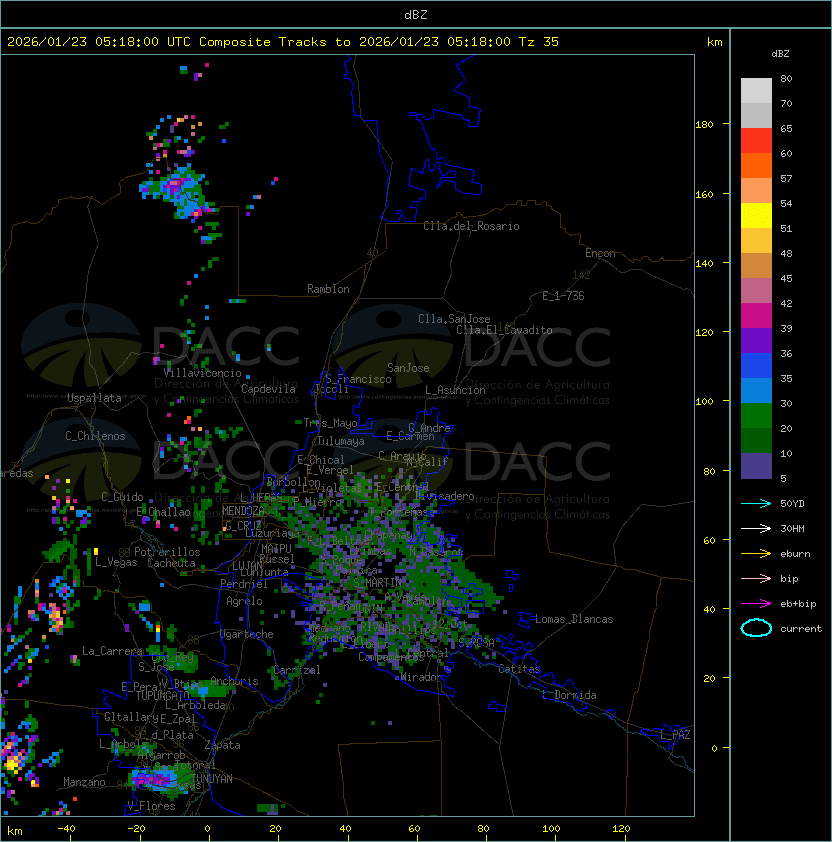Click the pink bip arrow legend icon

tap(756, 579)
